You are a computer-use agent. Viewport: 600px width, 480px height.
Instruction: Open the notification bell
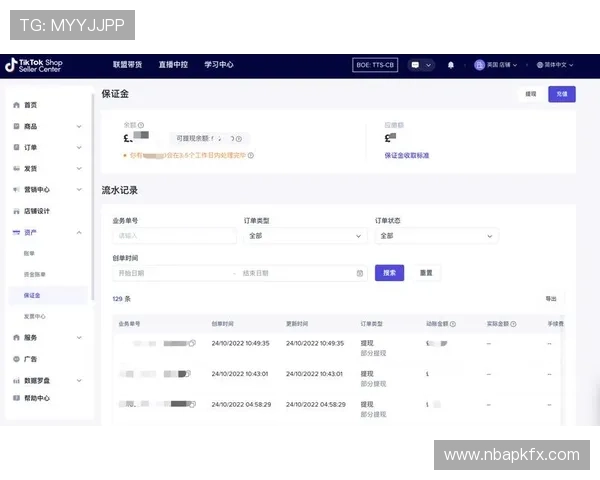[451, 65]
